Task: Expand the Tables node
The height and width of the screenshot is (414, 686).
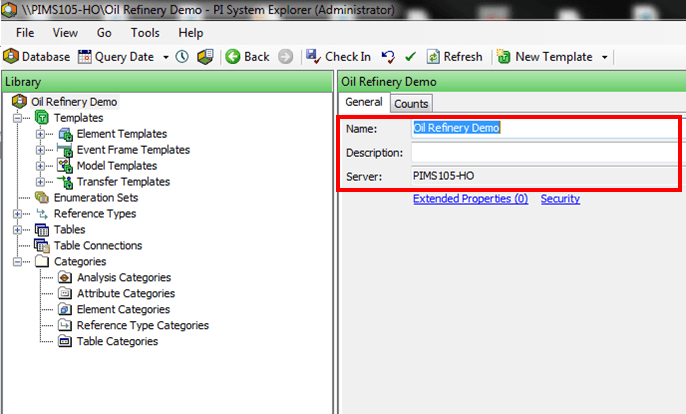Action: point(17,229)
